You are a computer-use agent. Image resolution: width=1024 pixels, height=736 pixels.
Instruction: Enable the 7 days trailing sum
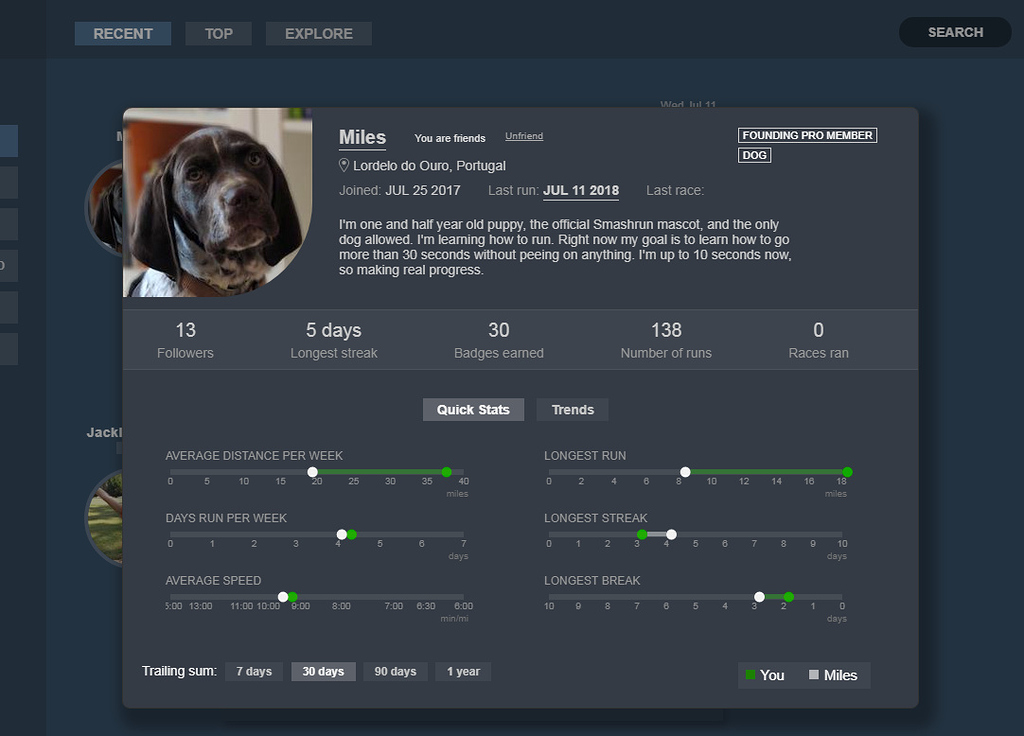253,671
